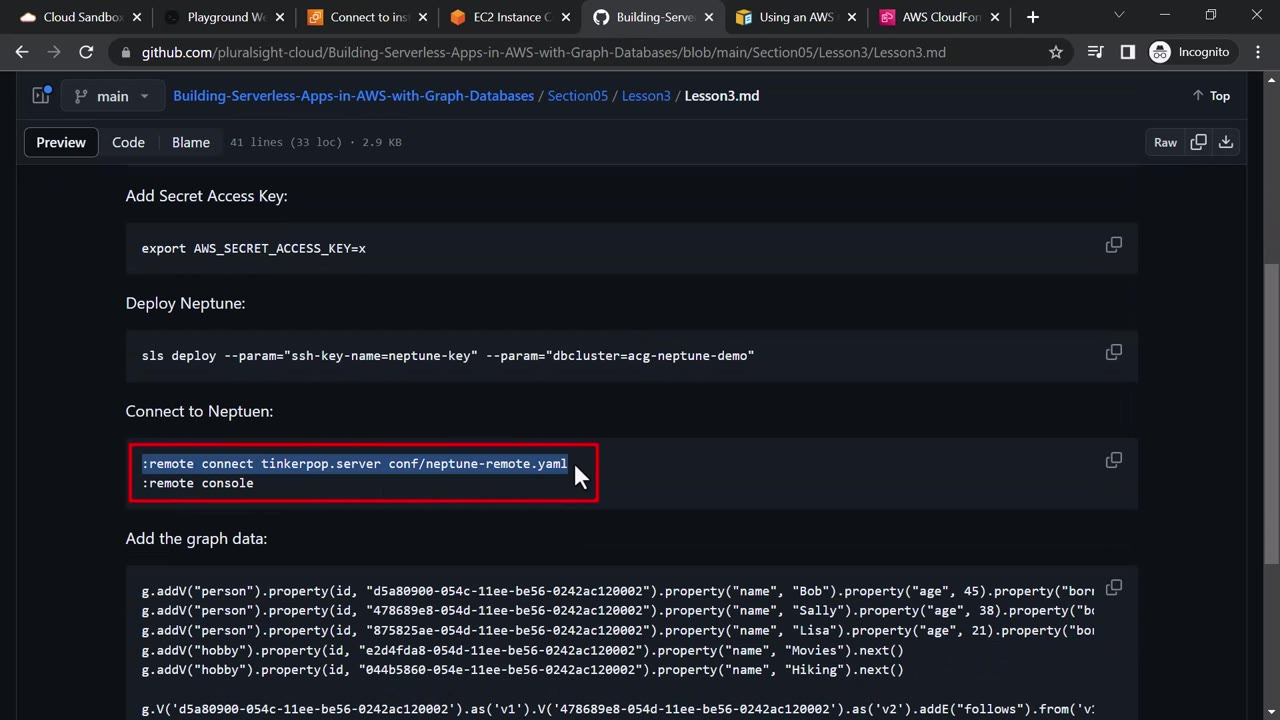The height and width of the screenshot is (720, 1280).
Task: Copy the export AWS_SECRET_ACCESS_KEY code block
Action: [1113, 245]
